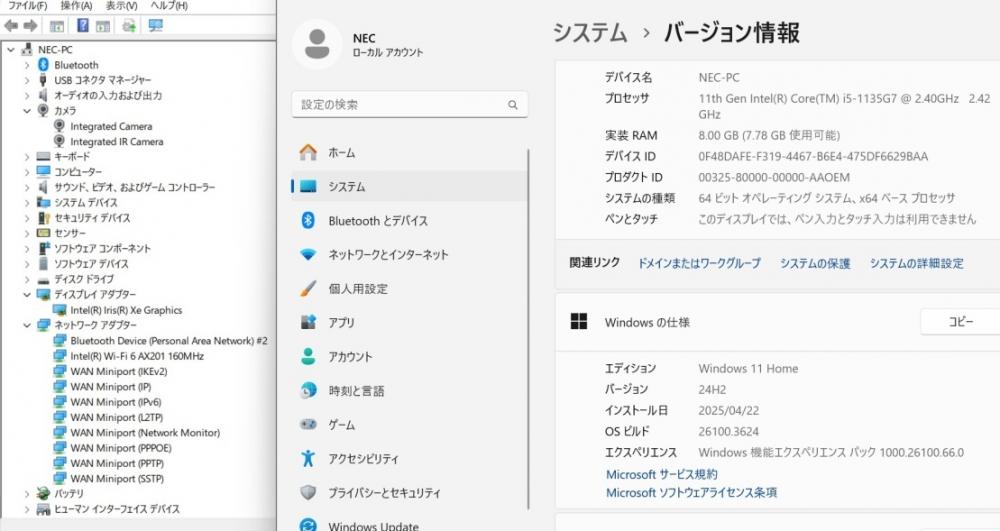Click the NEC account avatar in Settings
This screenshot has height=531, width=1000.
click(x=317, y=44)
